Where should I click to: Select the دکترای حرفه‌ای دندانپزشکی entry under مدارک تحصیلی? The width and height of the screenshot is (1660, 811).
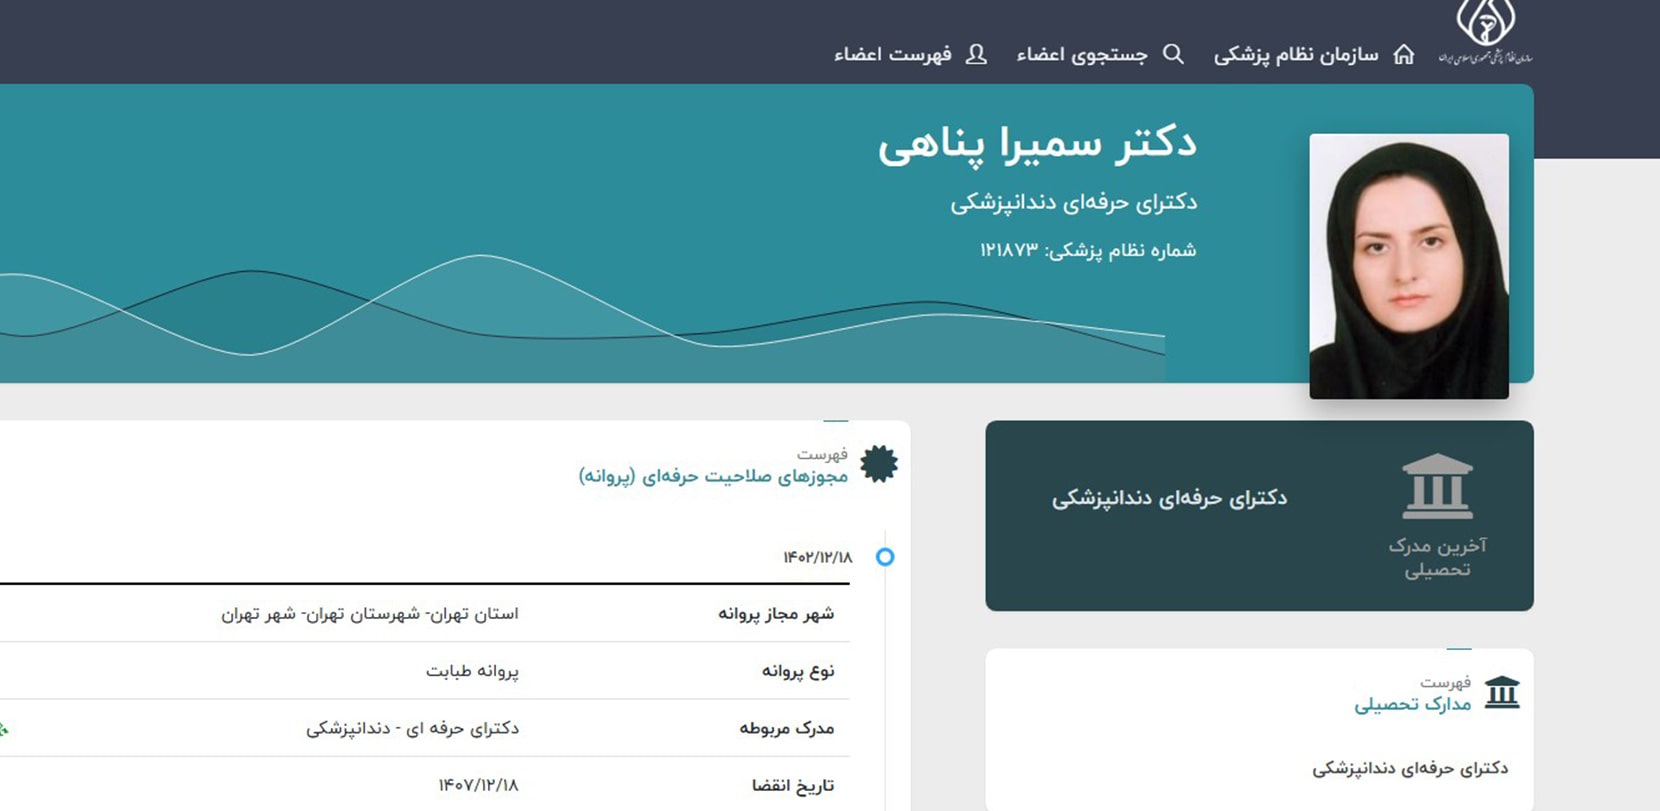(1410, 768)
